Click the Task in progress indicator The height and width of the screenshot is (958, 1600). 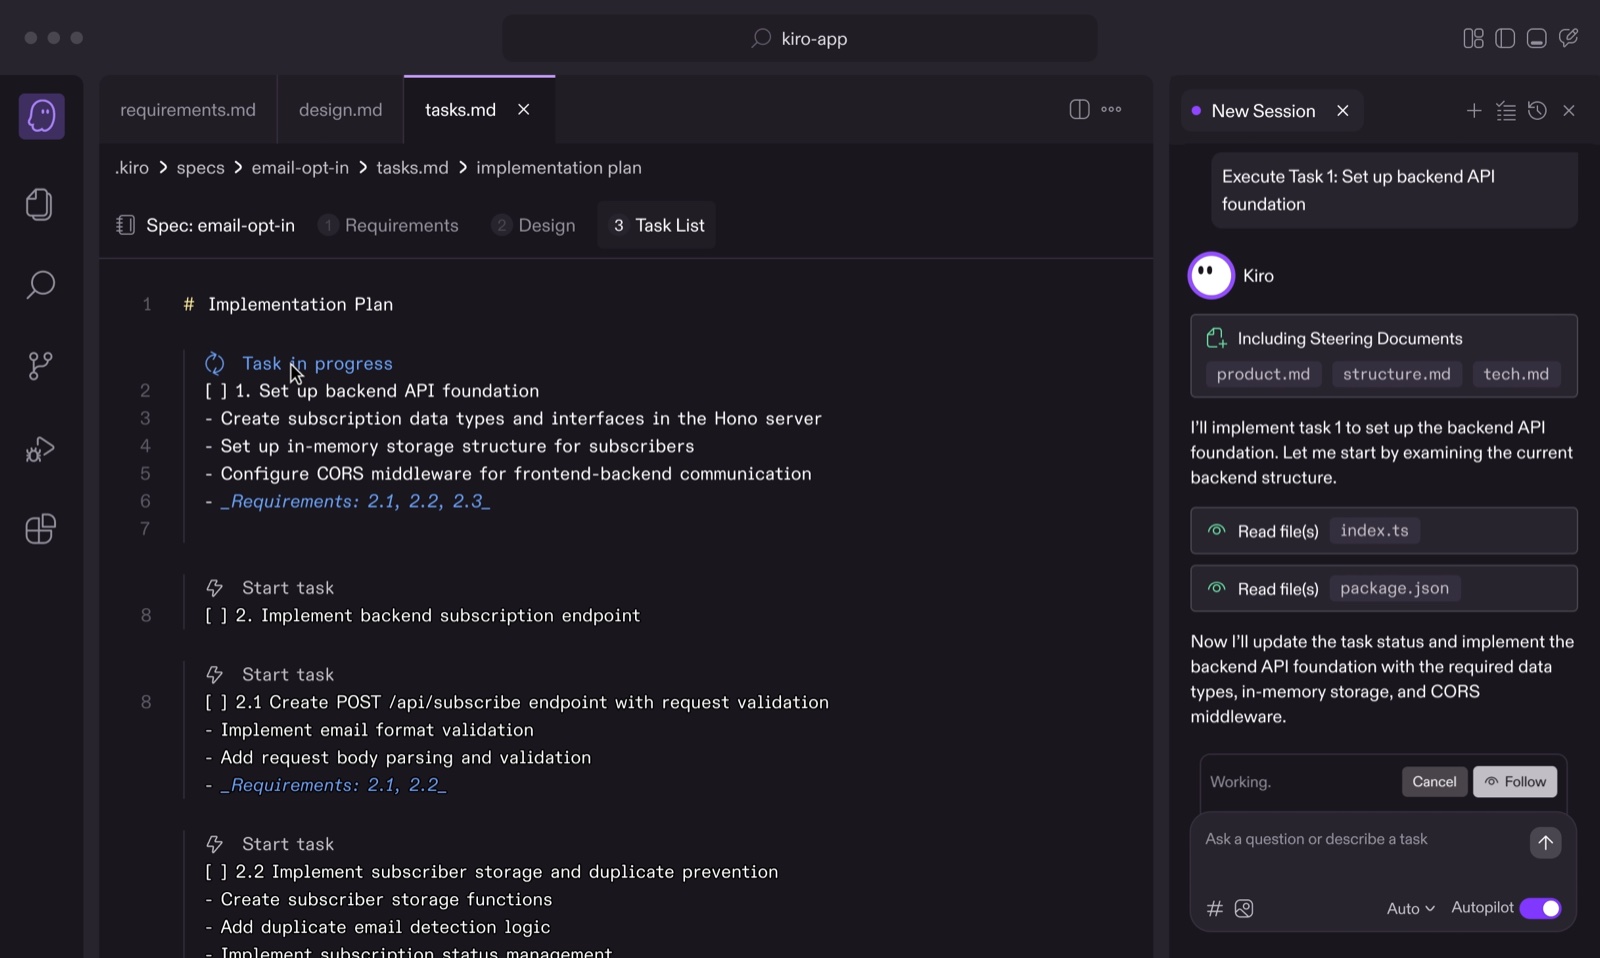point(299,363)
